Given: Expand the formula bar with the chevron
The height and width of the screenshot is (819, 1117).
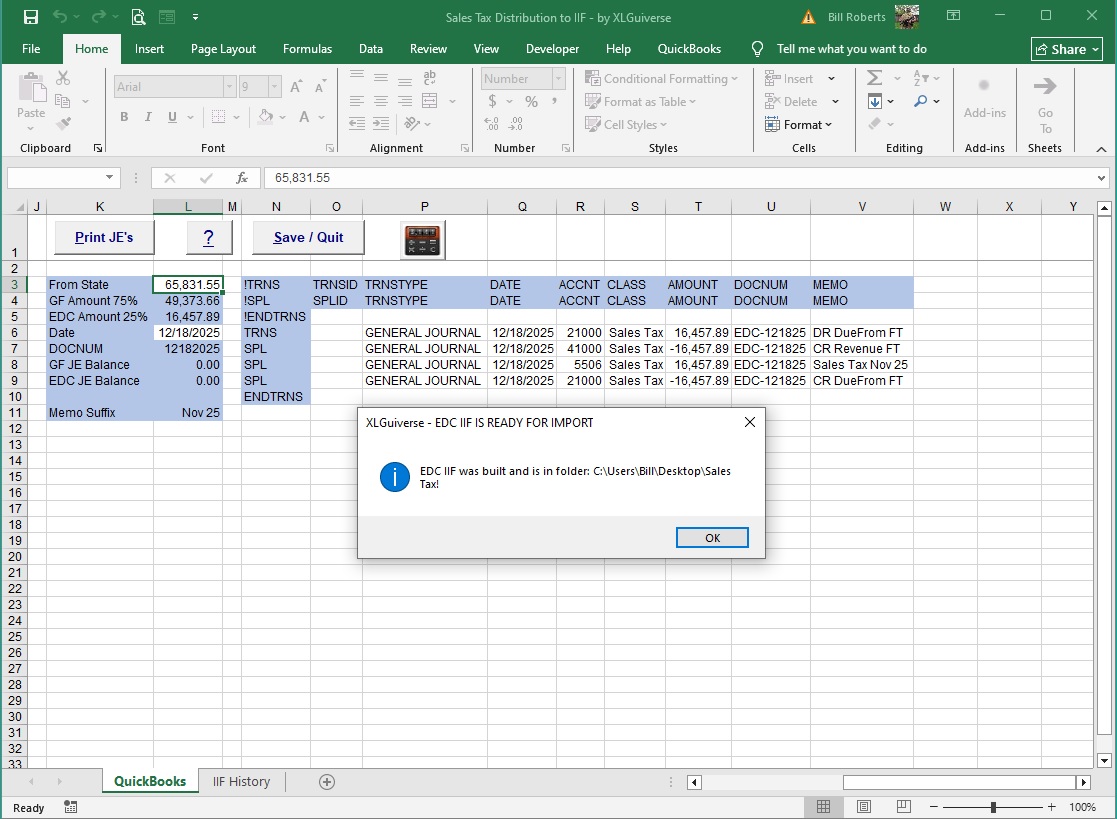Looking at the screenshot, I should [x=1102, y=178].
